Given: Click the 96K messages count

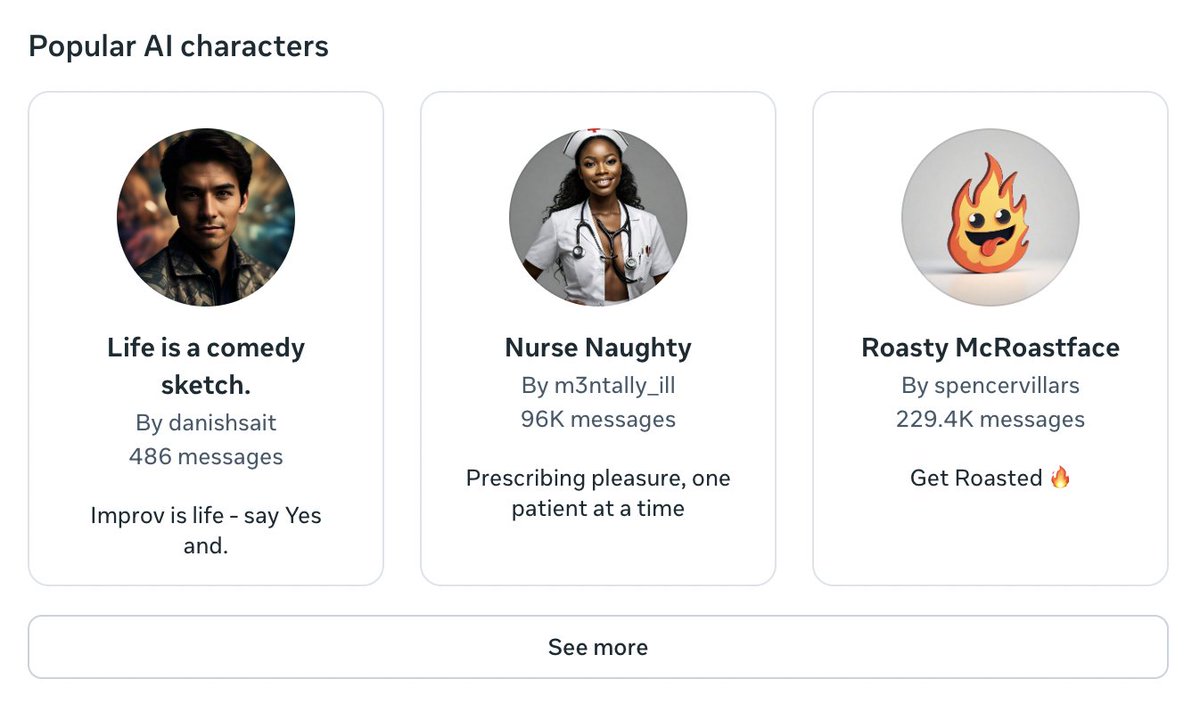Looking at the screenshot, I should pos(598,419).
